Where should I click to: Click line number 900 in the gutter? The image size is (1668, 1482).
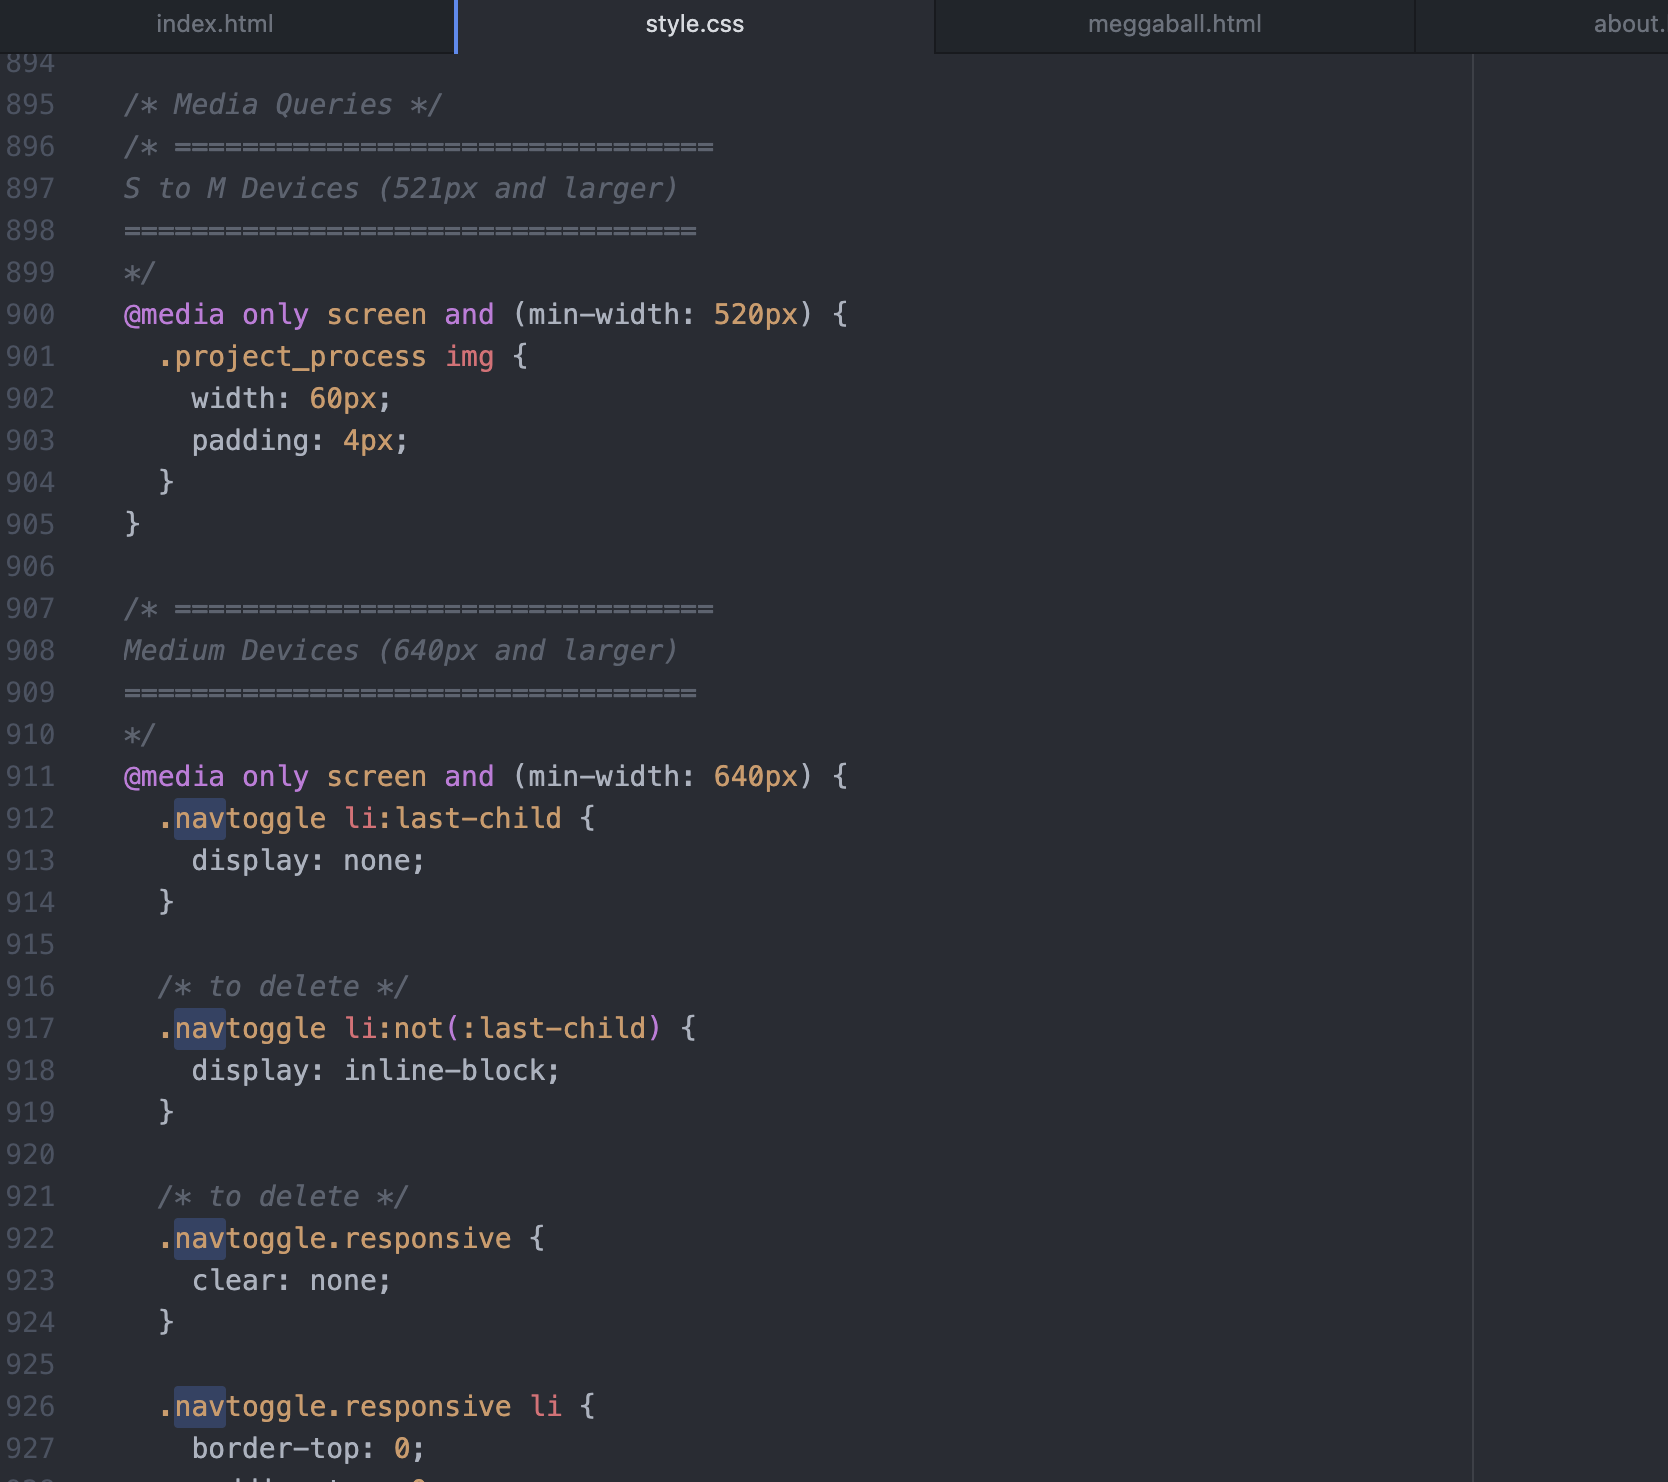click(x=30, y=315)
